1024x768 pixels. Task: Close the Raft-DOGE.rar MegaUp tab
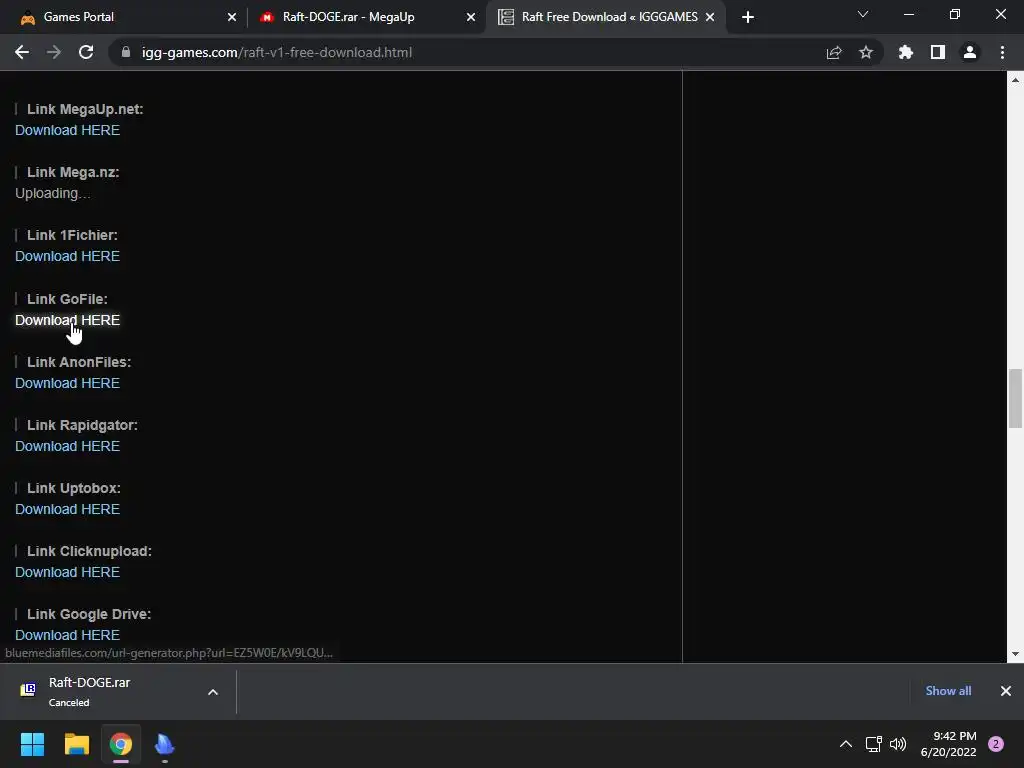471,17
